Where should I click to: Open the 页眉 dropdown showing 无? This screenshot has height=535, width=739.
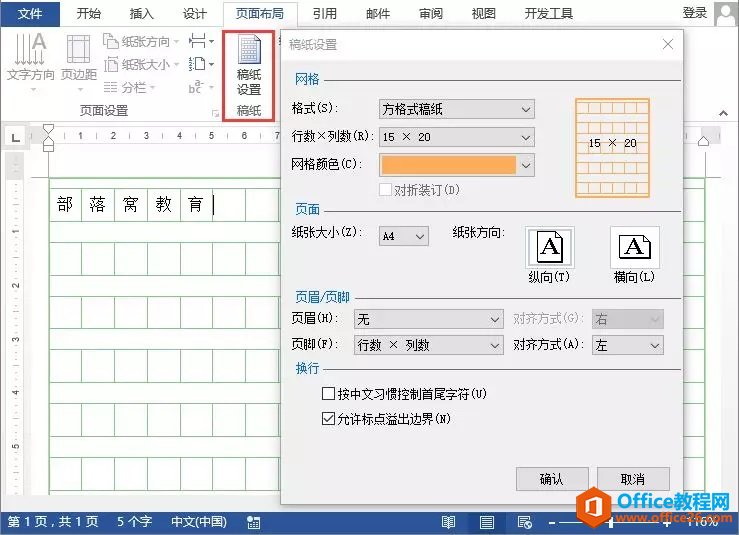click(x=428, y=319)
